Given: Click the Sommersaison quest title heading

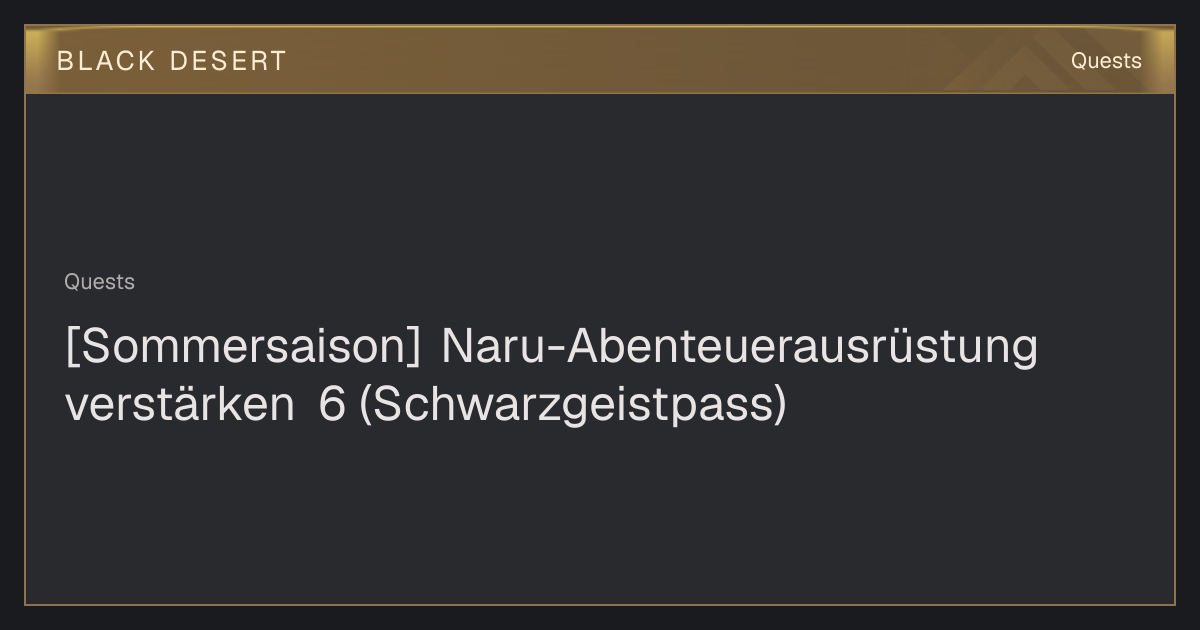Looking at the screenshot, I should (551, 376).
